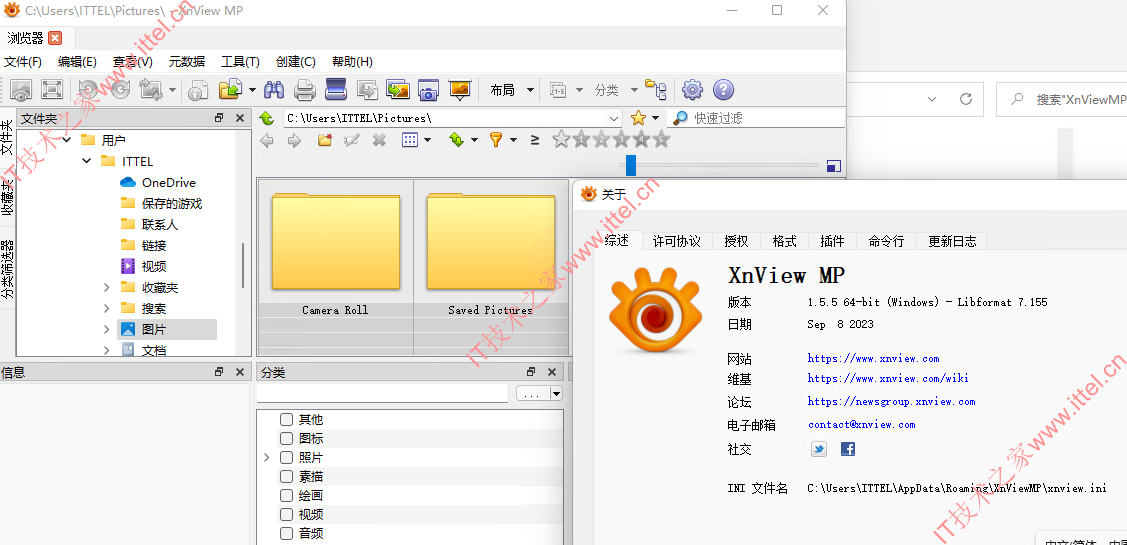
Task: Switch to the 命令行 tab
Action: [886, 241]
